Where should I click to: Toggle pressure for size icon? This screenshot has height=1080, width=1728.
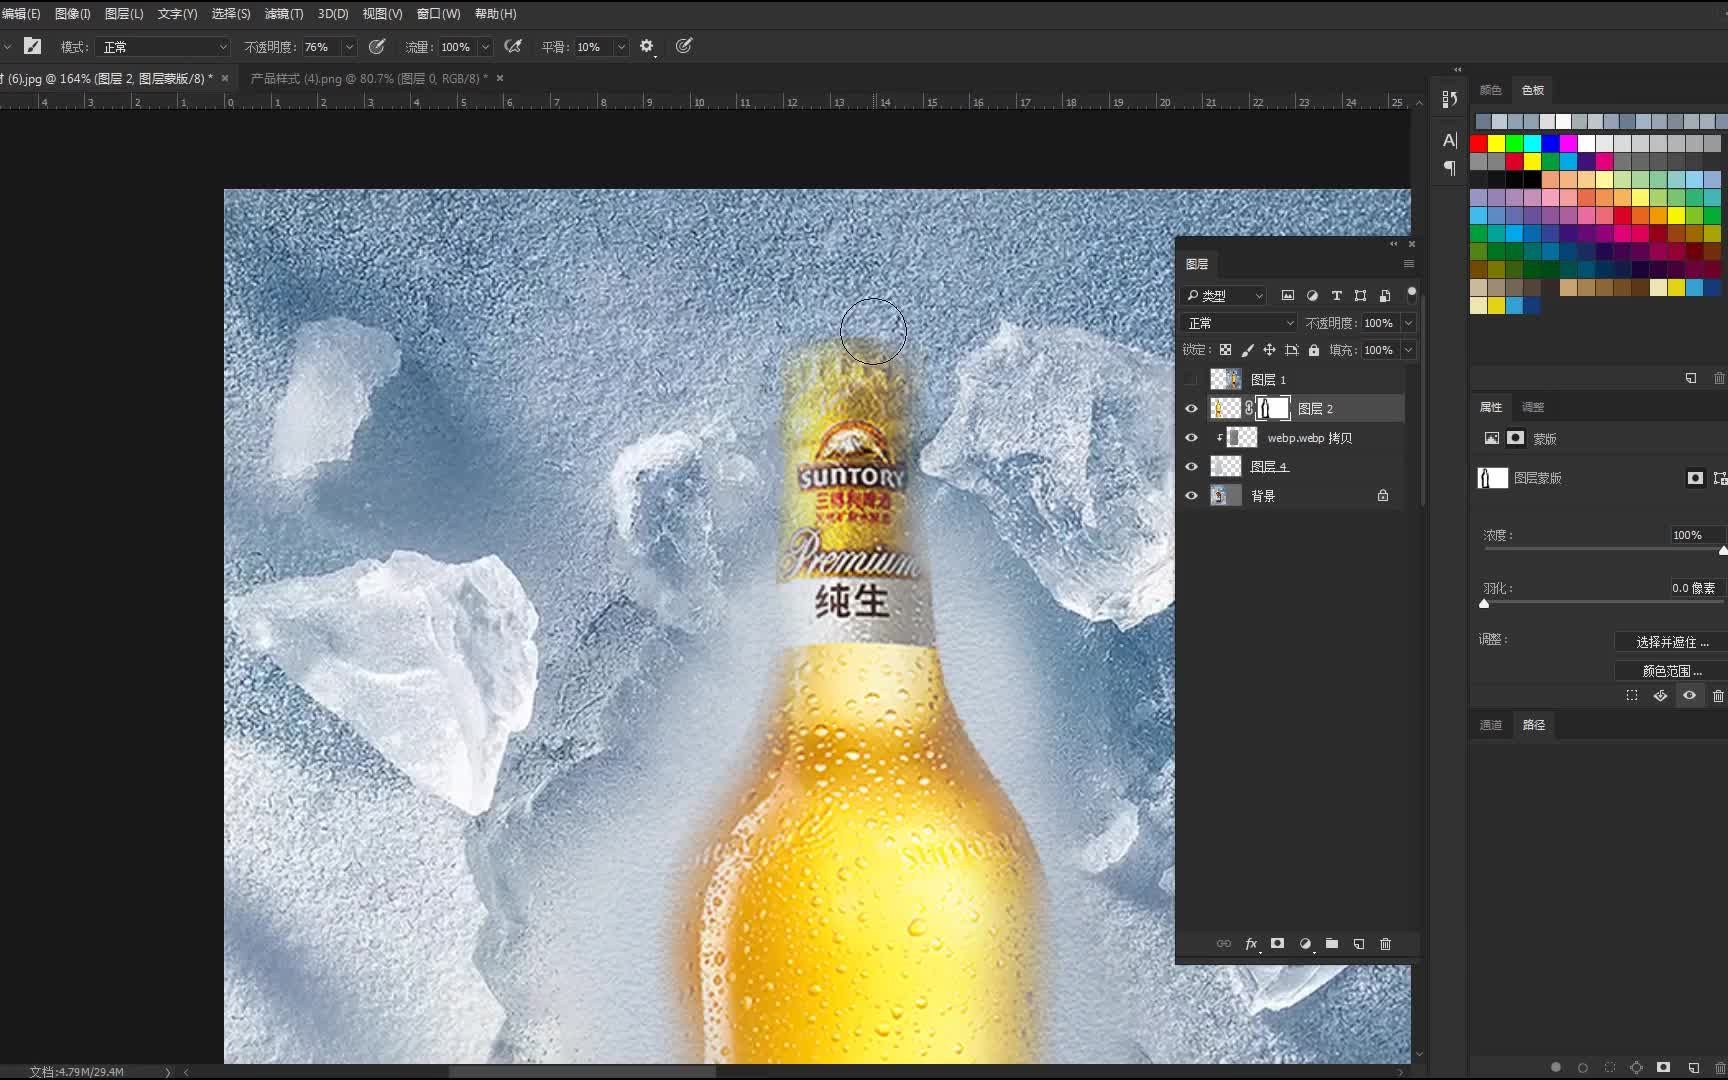click(x=684, y=46)
